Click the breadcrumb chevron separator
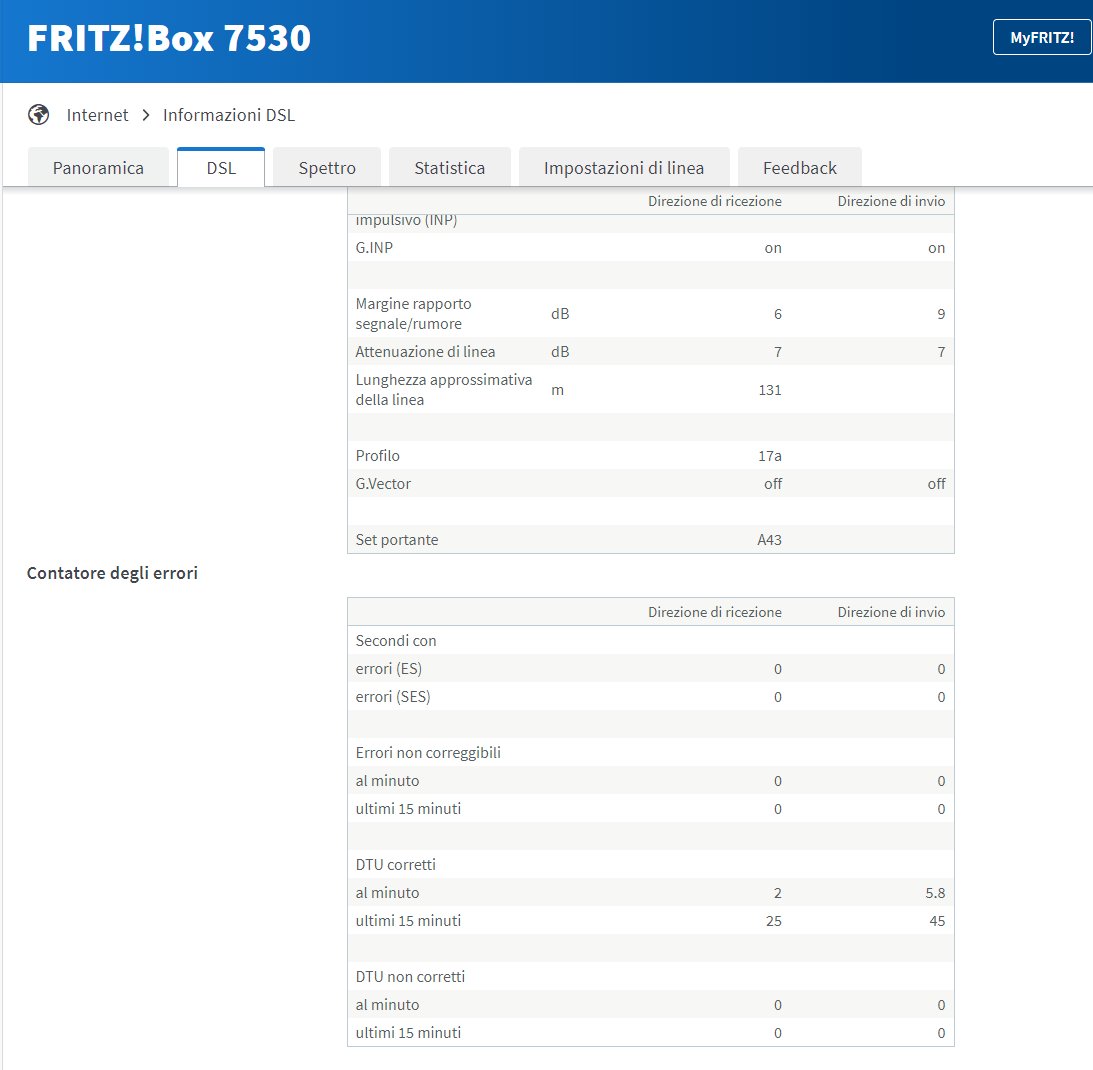Image resolution: width=1093 pixels, height=1070 pixels. 146,115
